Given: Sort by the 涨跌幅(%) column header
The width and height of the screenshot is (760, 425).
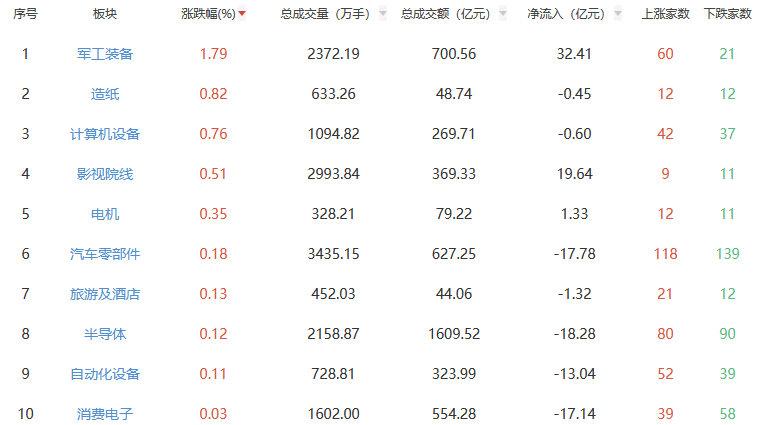Looking at the screenshot, I should point(208,14).
